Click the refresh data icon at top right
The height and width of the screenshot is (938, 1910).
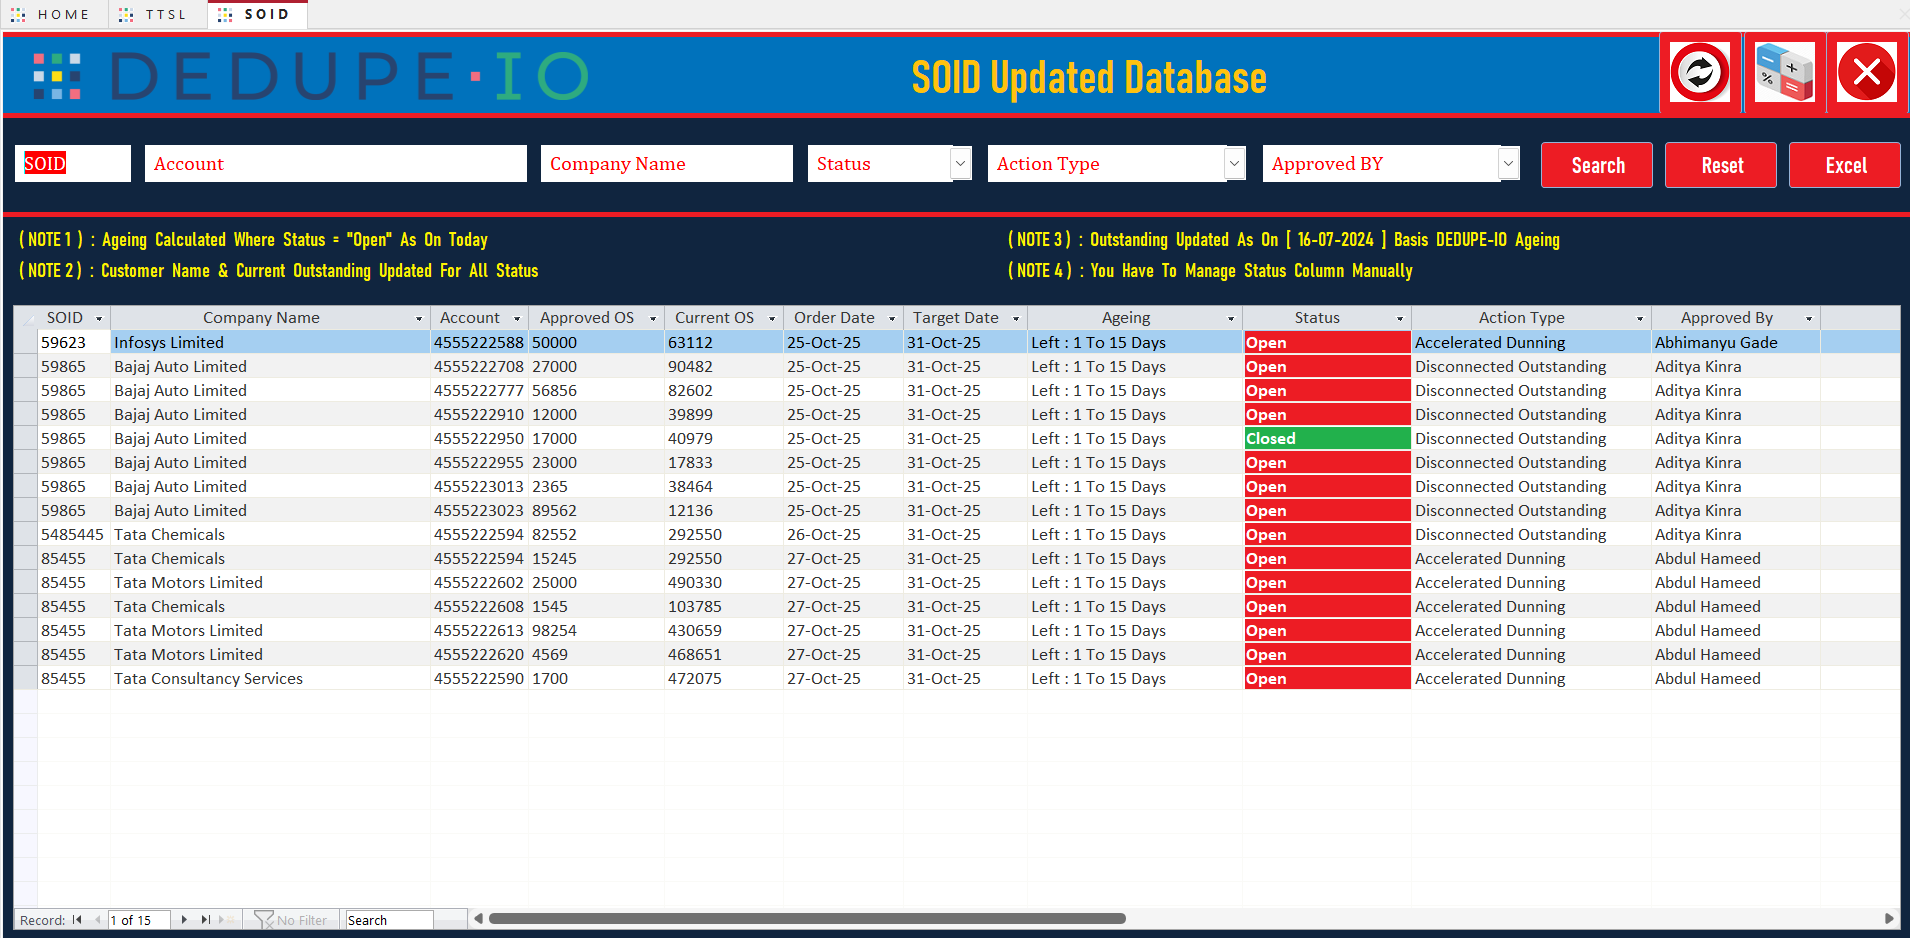pos(1698,72)
